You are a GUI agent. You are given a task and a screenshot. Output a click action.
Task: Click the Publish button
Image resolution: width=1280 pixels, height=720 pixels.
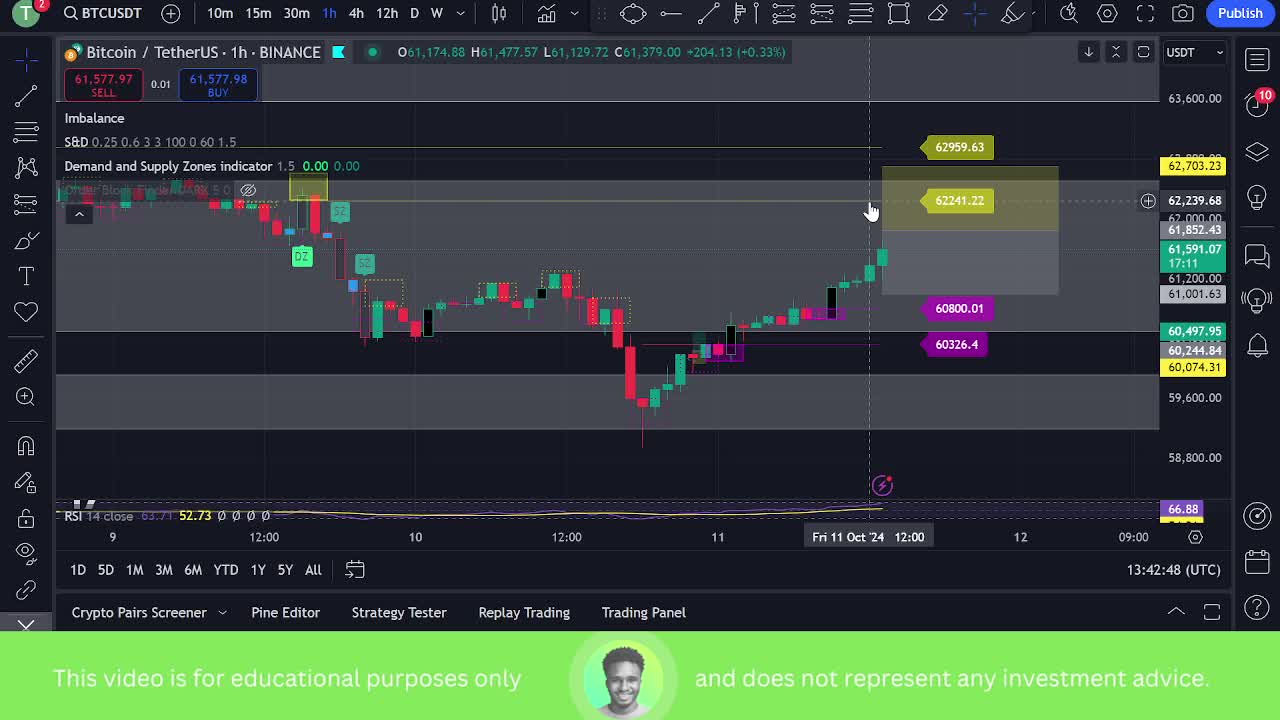point(1240,13)
